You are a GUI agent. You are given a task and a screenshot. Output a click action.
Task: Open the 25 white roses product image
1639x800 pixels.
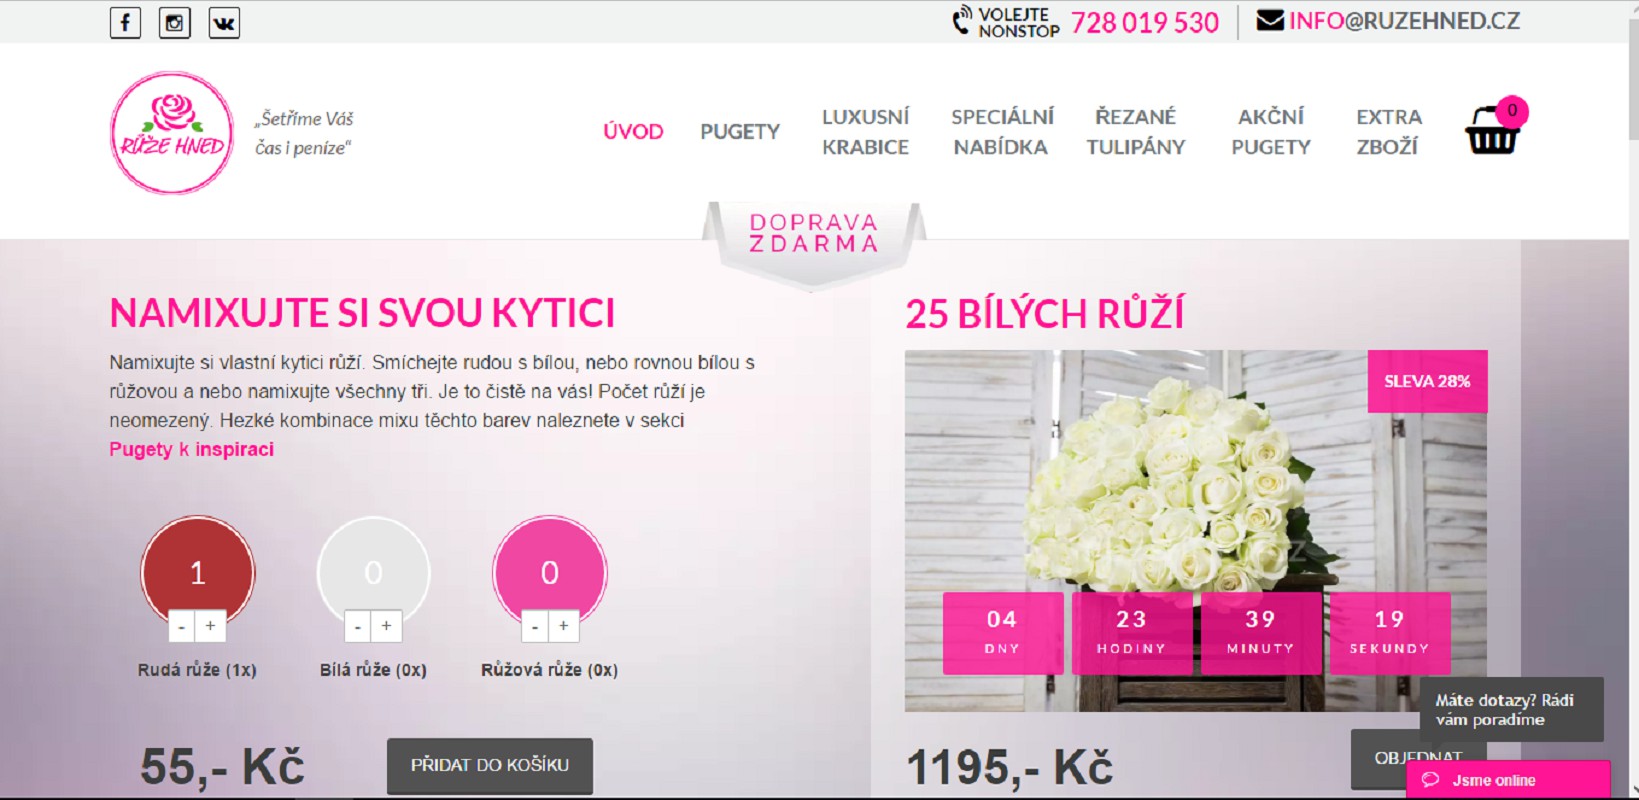click(x=1196, y=530)
